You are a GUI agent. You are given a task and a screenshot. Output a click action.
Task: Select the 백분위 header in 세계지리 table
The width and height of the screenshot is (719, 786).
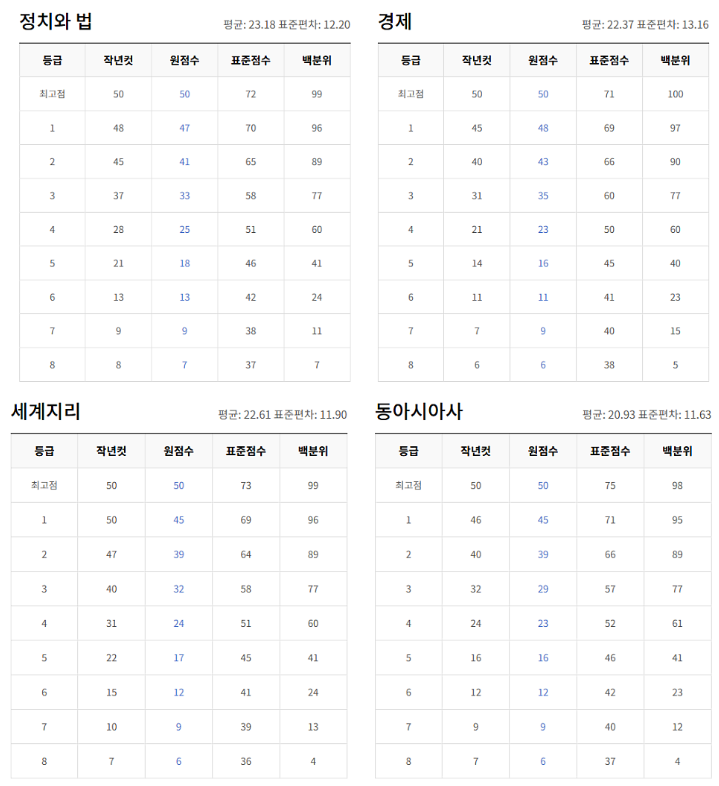point(313,451)
